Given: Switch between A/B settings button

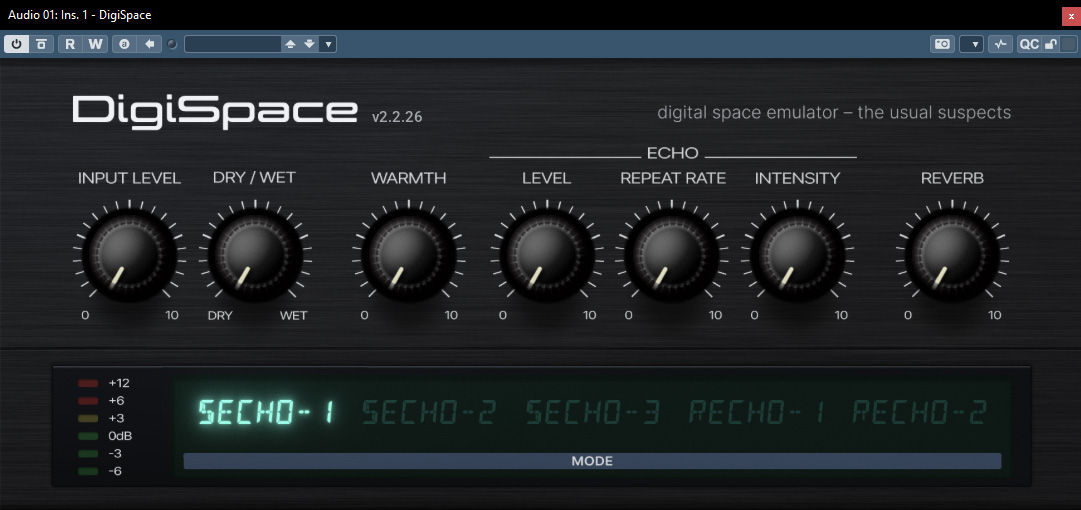Looking at the screenshot, I should click(124, 44).
